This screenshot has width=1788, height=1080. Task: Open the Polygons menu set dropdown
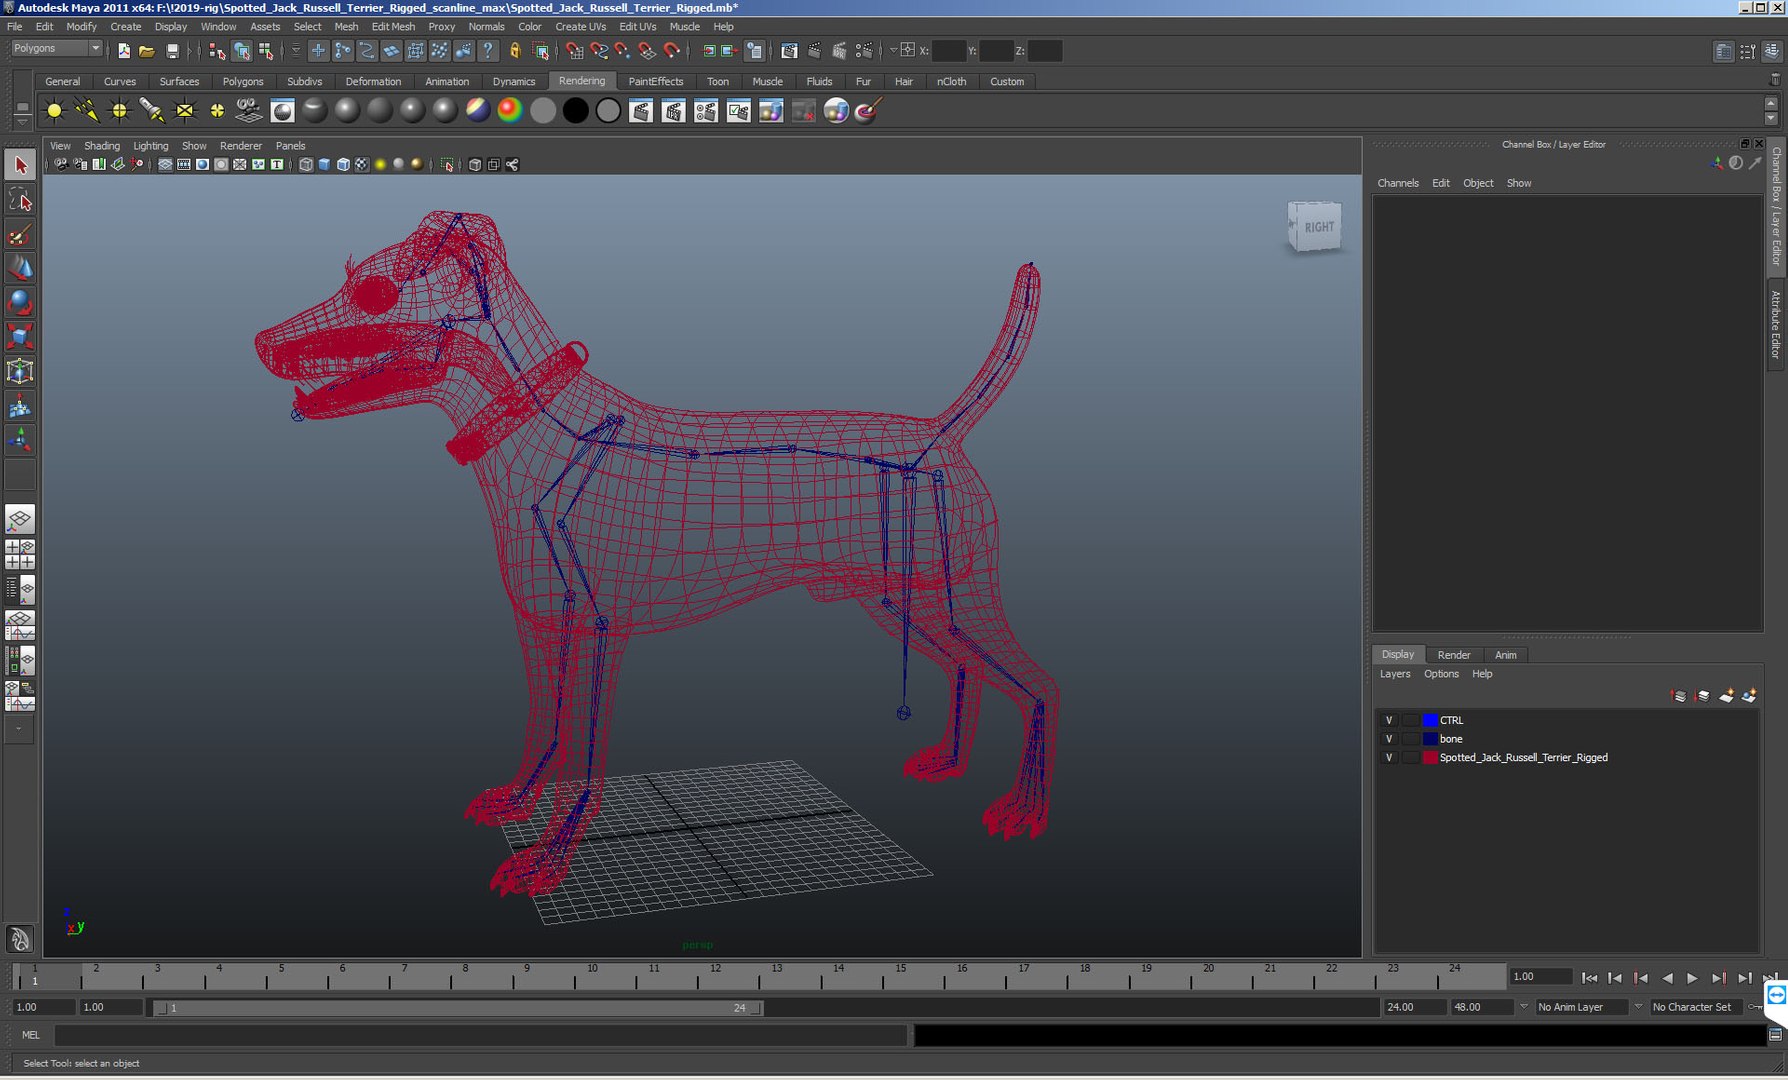pos(57,48)
